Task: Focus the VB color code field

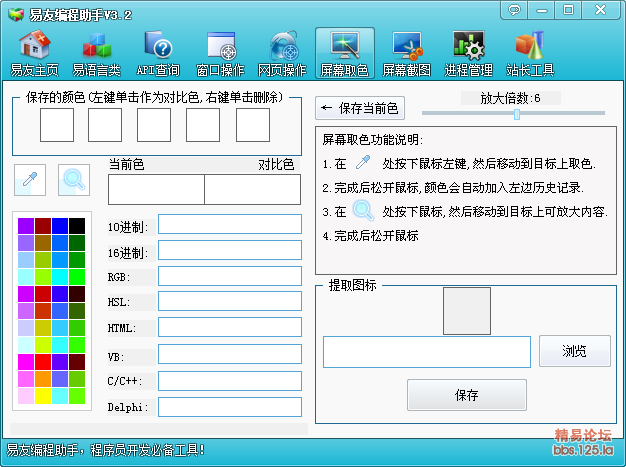Action: point(230,354)
